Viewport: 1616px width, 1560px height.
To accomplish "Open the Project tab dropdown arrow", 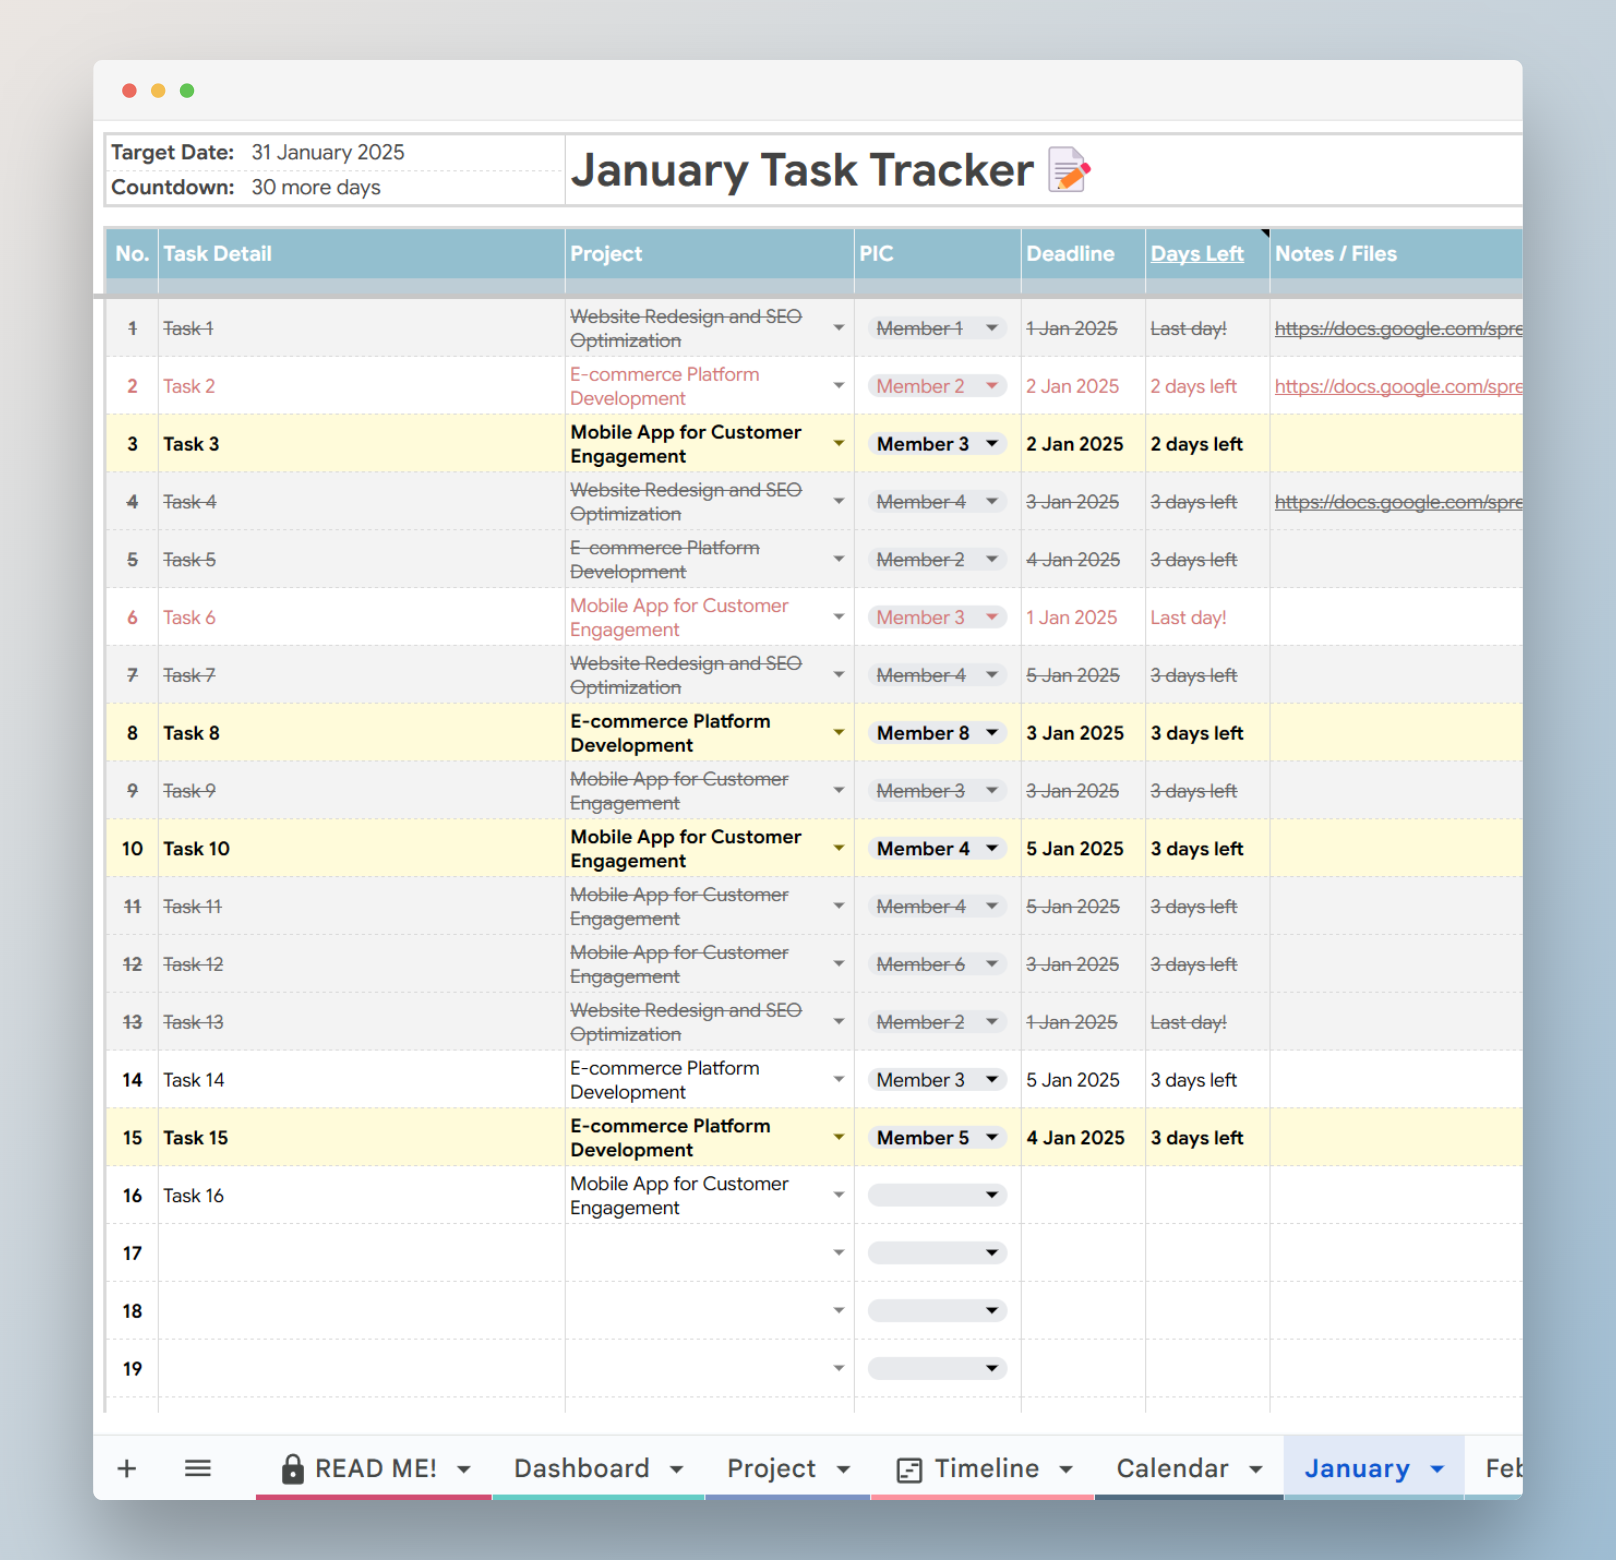I will point(843,1469).
